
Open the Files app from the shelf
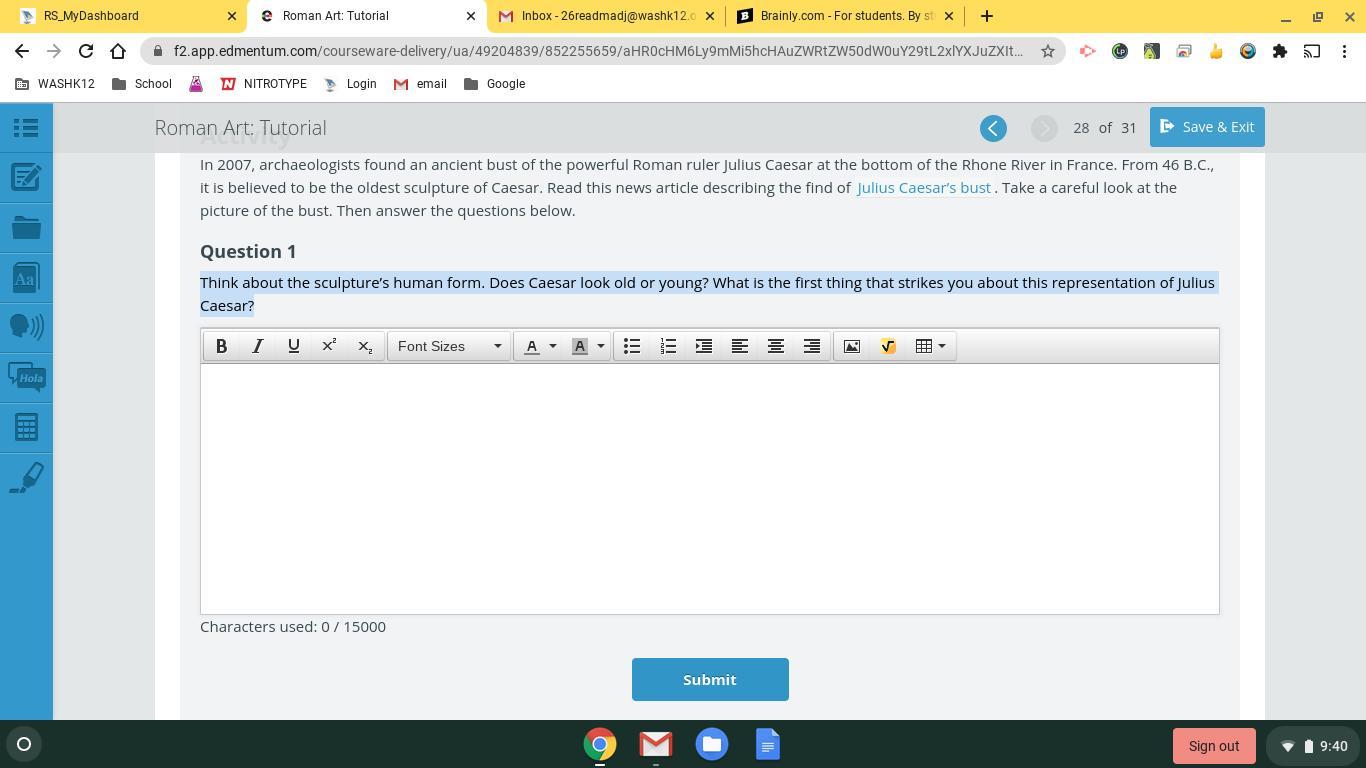click(712, 744)
